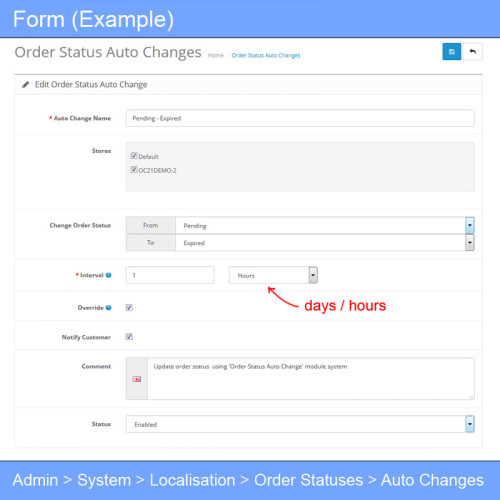The width and height of the screenshot is (500, 500).
Task: Disable the Notify Customer checkbox
Action: [129, 337]
